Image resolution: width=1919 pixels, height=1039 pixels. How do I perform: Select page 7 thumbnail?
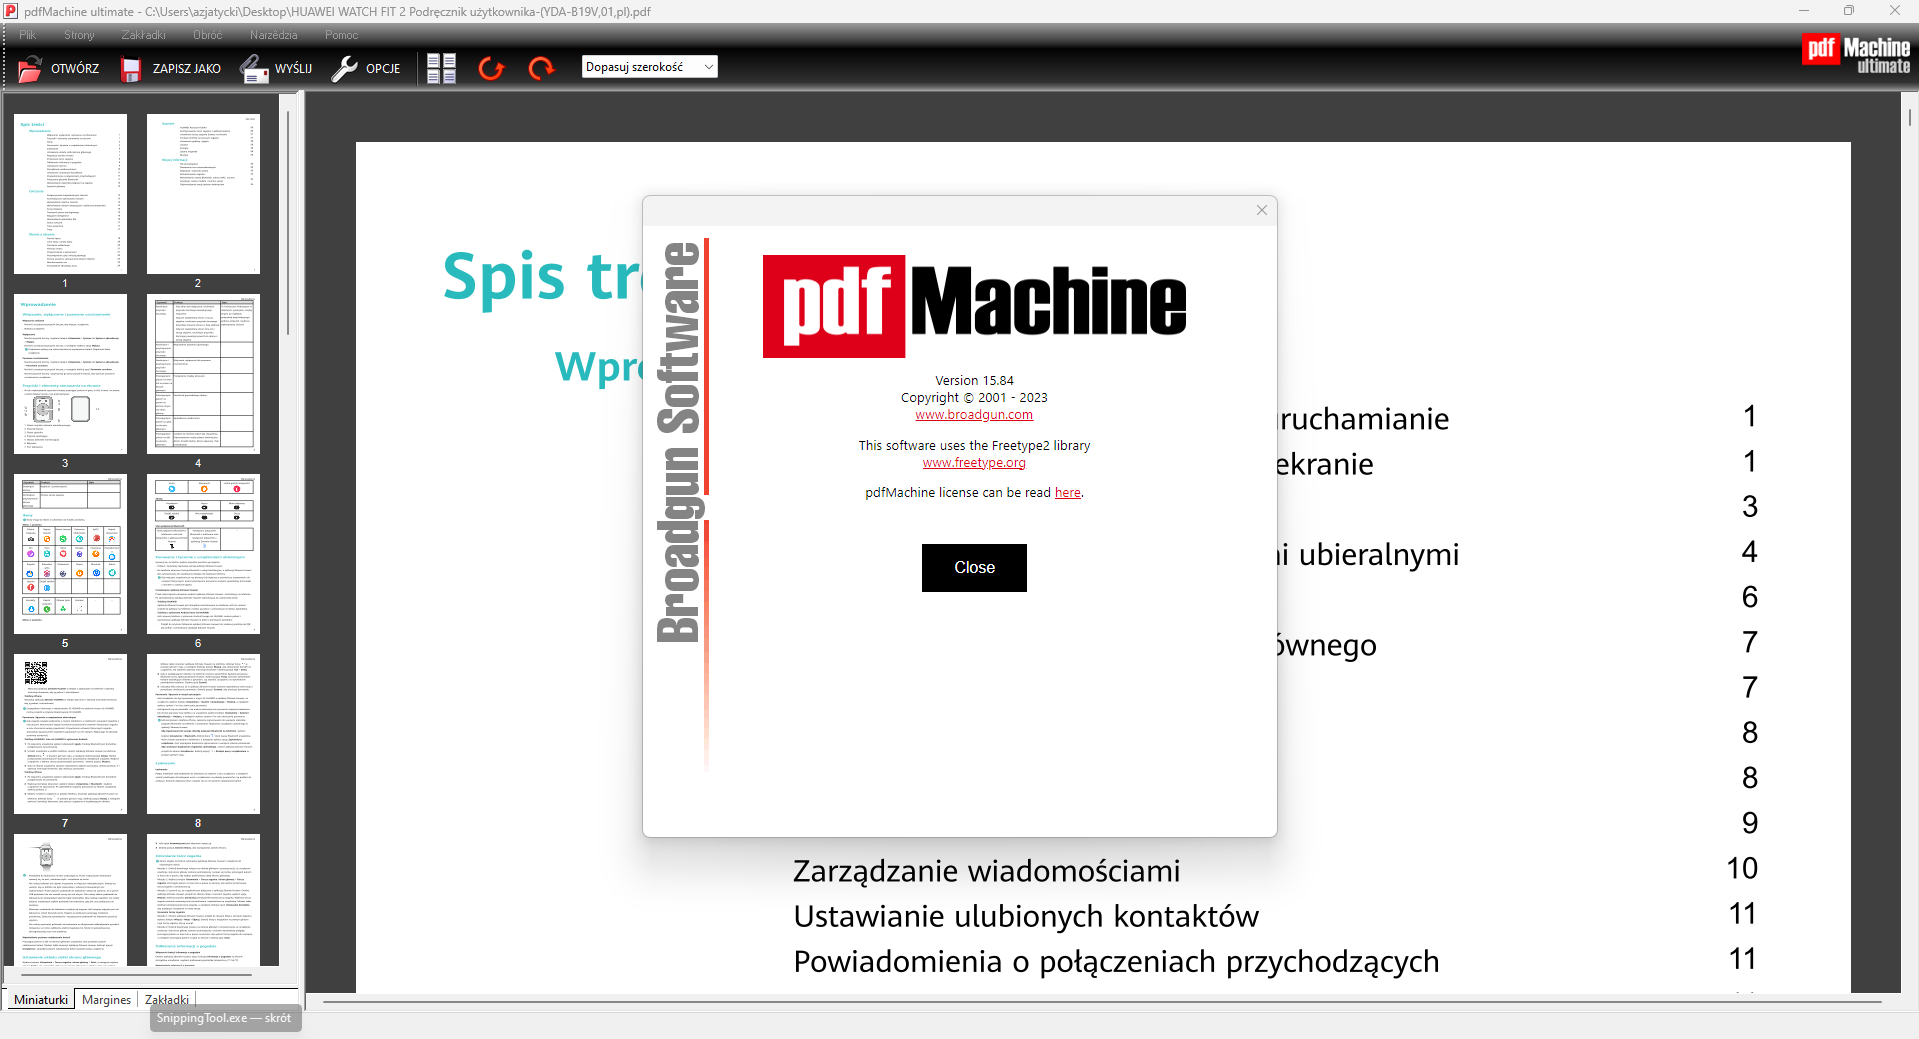click(70, 734)
